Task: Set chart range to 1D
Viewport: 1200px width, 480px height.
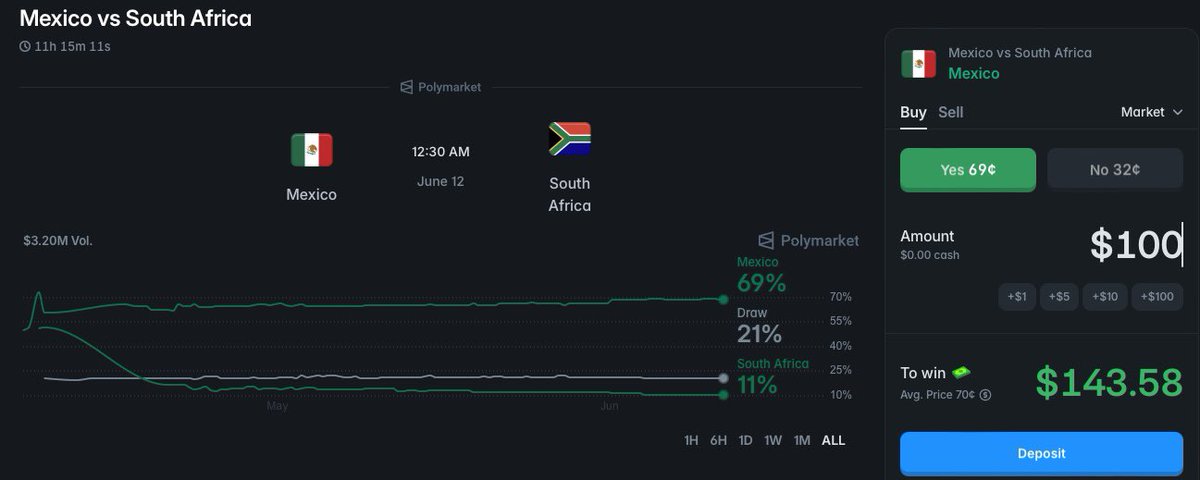Action: point(745,440)
